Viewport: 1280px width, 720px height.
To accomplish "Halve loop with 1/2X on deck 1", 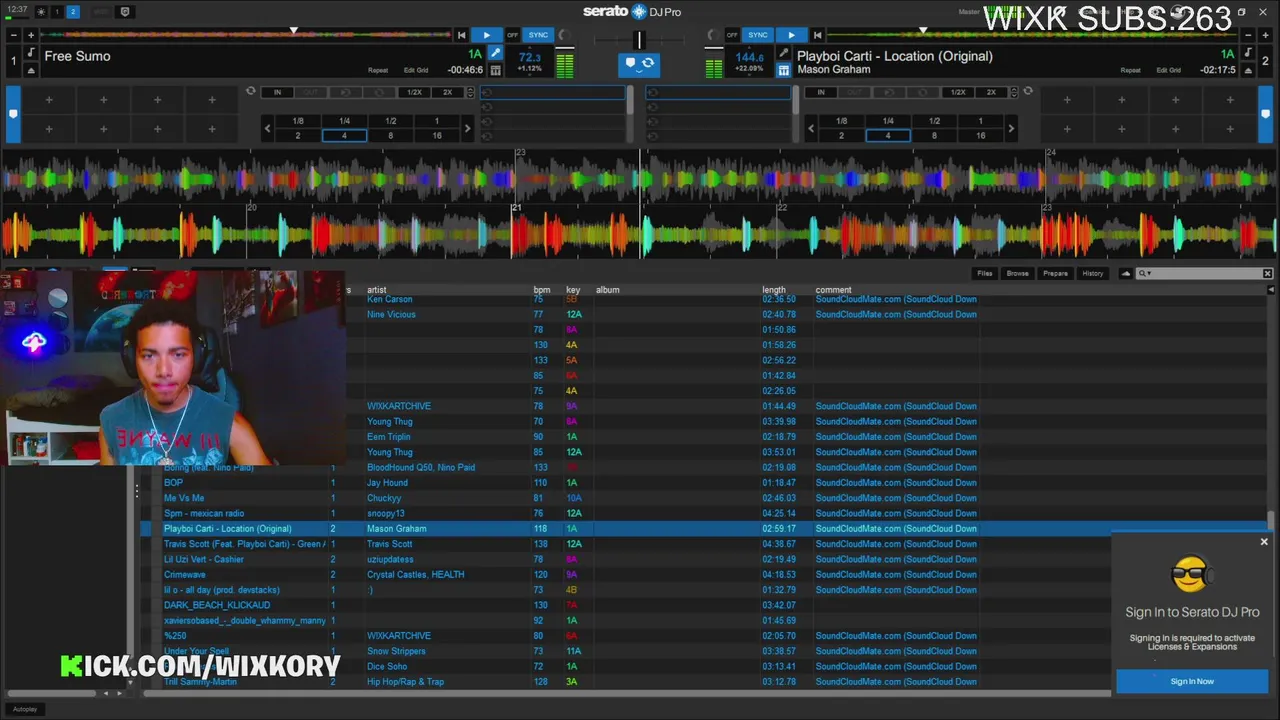I will pos(414,92).
